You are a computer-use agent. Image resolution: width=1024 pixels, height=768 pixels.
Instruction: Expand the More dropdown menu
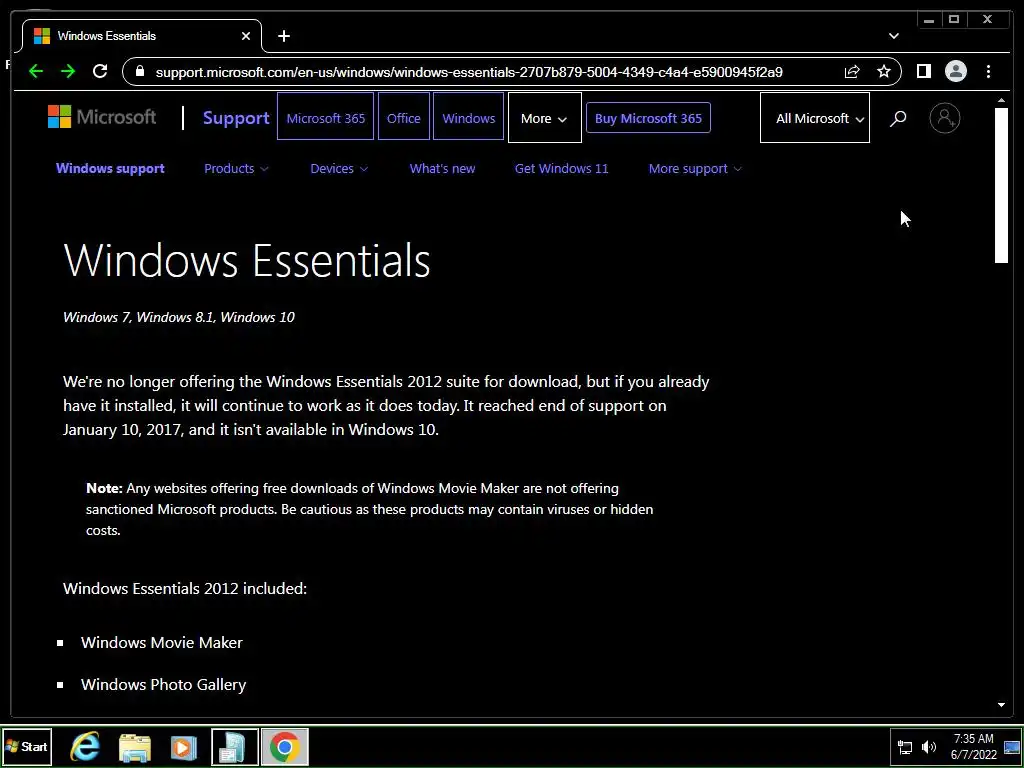coord(545,118)
